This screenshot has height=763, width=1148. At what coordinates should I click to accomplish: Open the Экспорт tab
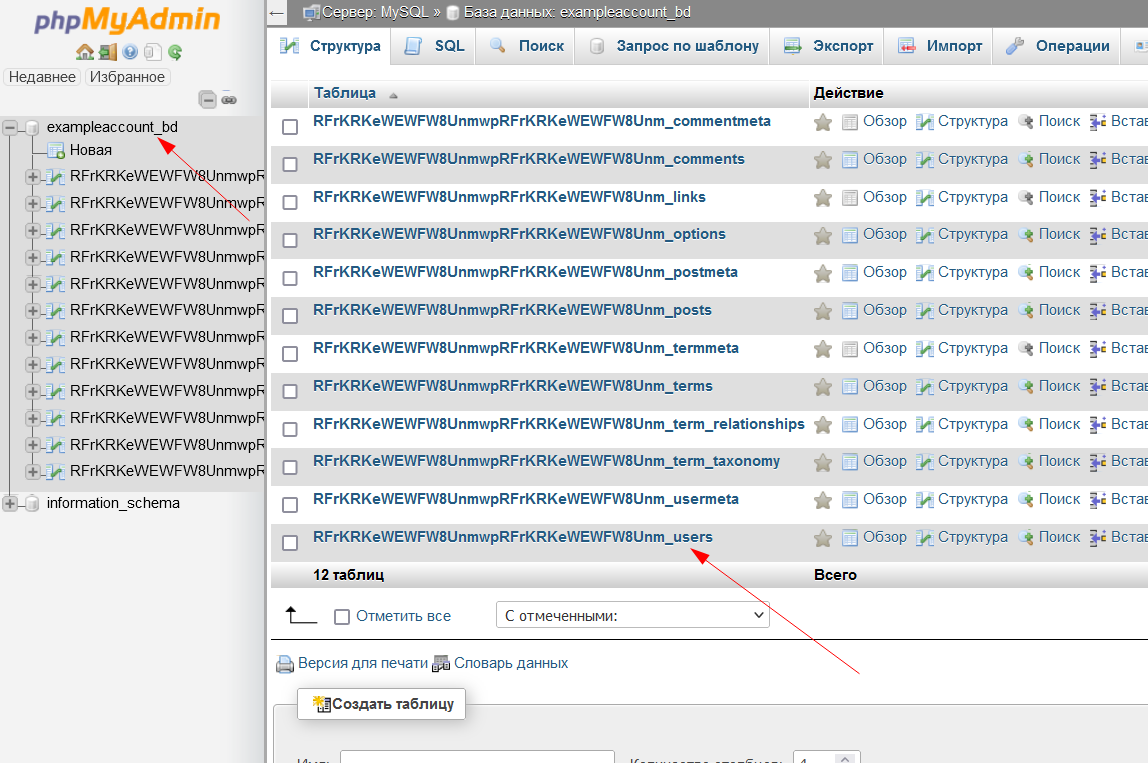pos(829,46)
